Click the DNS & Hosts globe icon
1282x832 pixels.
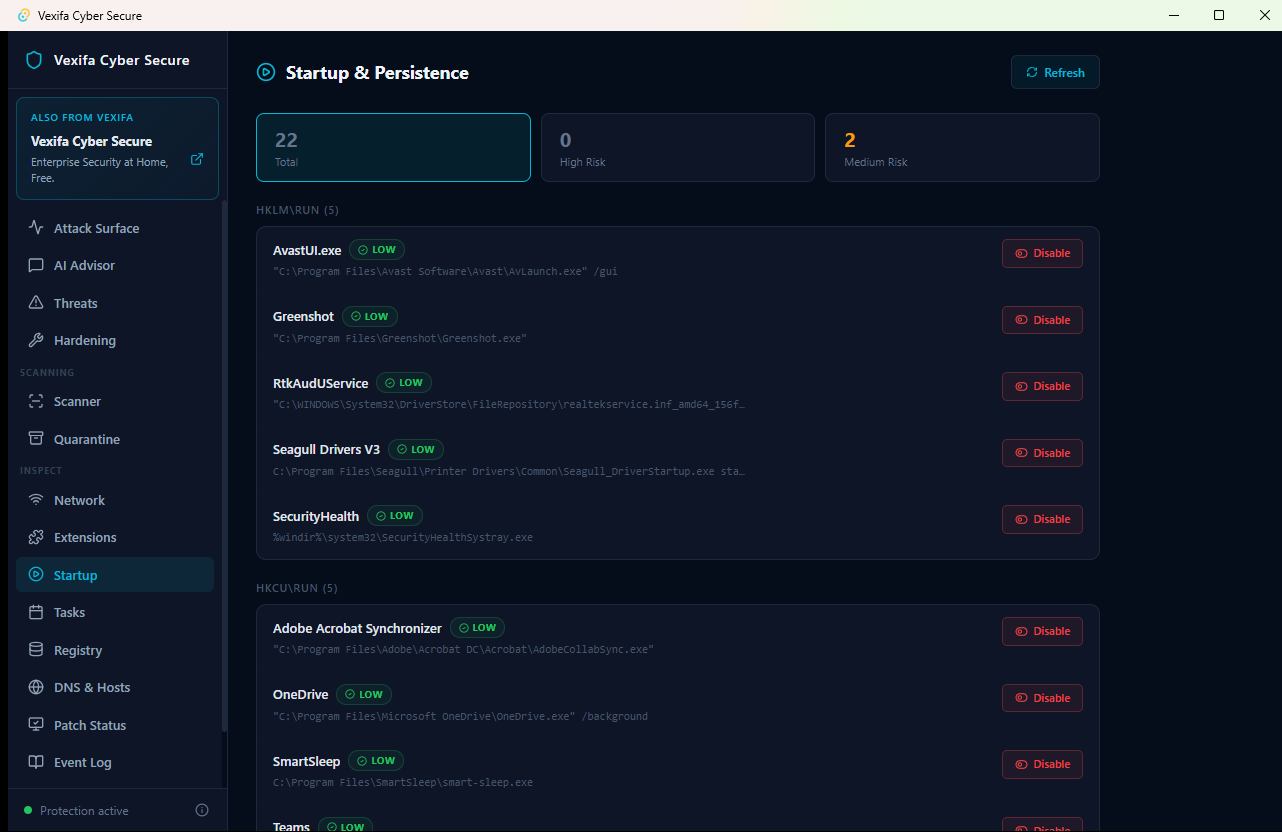click(x=36, y=687)
